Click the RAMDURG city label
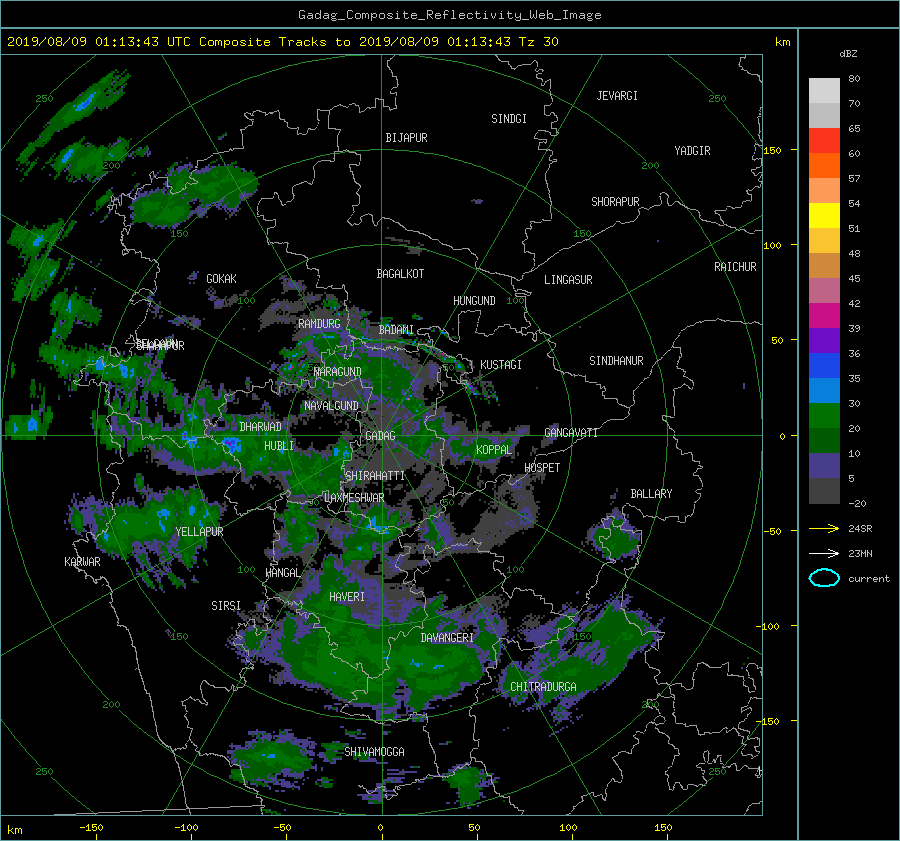The image size is (900, 841). (x=319, y=324)
